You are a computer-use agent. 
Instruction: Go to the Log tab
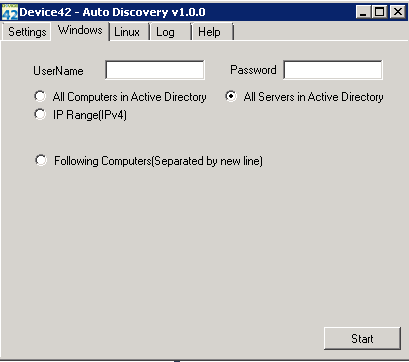tap(170, 32)
